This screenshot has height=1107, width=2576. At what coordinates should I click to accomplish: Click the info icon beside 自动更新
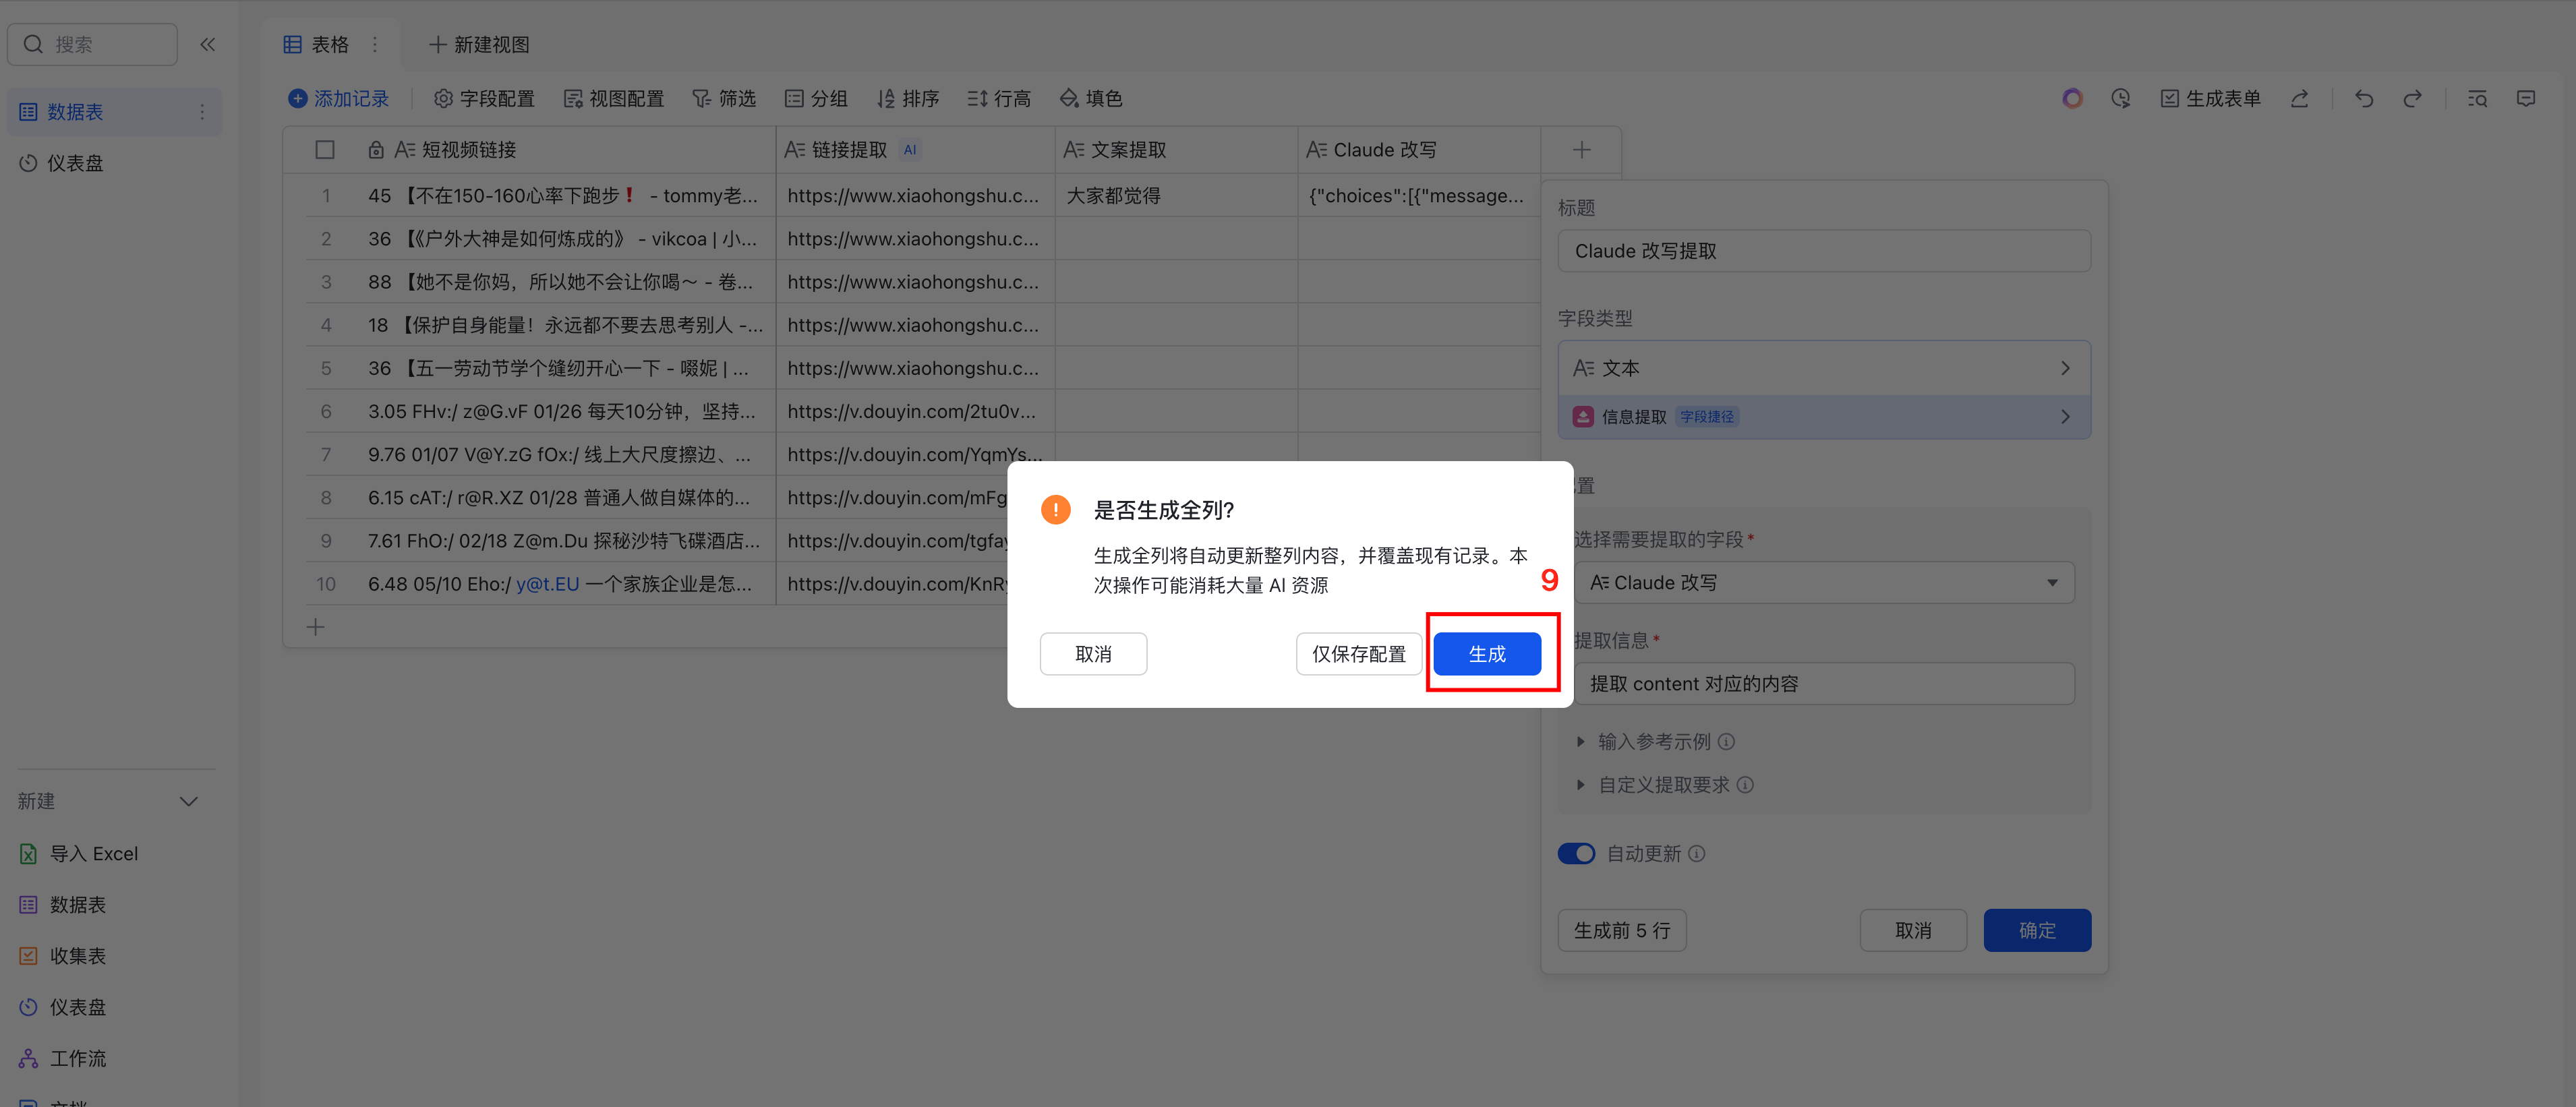[1697, 854]
